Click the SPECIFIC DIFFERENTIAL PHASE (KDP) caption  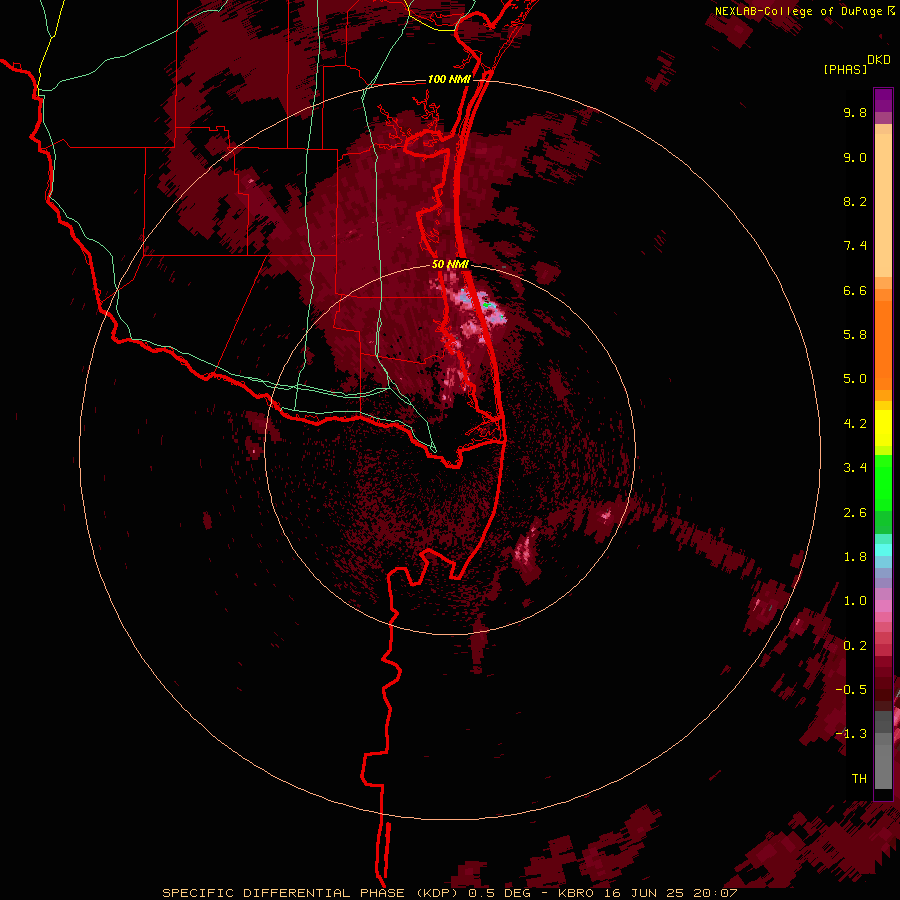pos(312,893)
